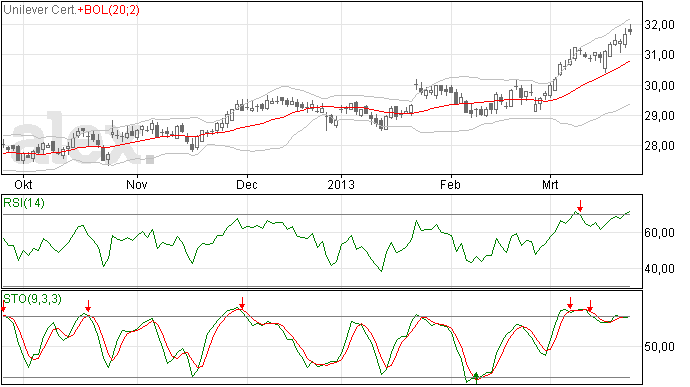690x387 pixels.
Task: Select the 2013 date axis label
Action: [341, 184]
